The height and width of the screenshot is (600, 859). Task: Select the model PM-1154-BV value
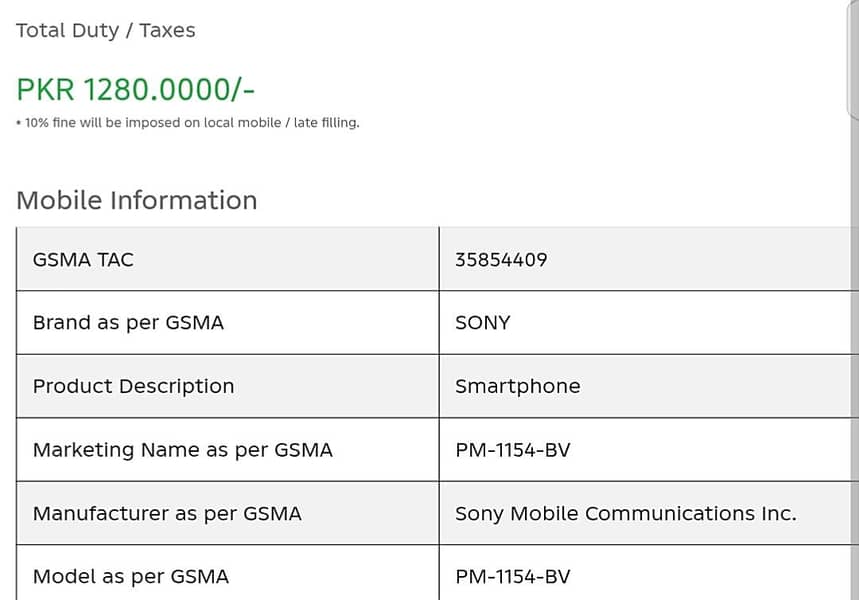click(x=513, y=577)
